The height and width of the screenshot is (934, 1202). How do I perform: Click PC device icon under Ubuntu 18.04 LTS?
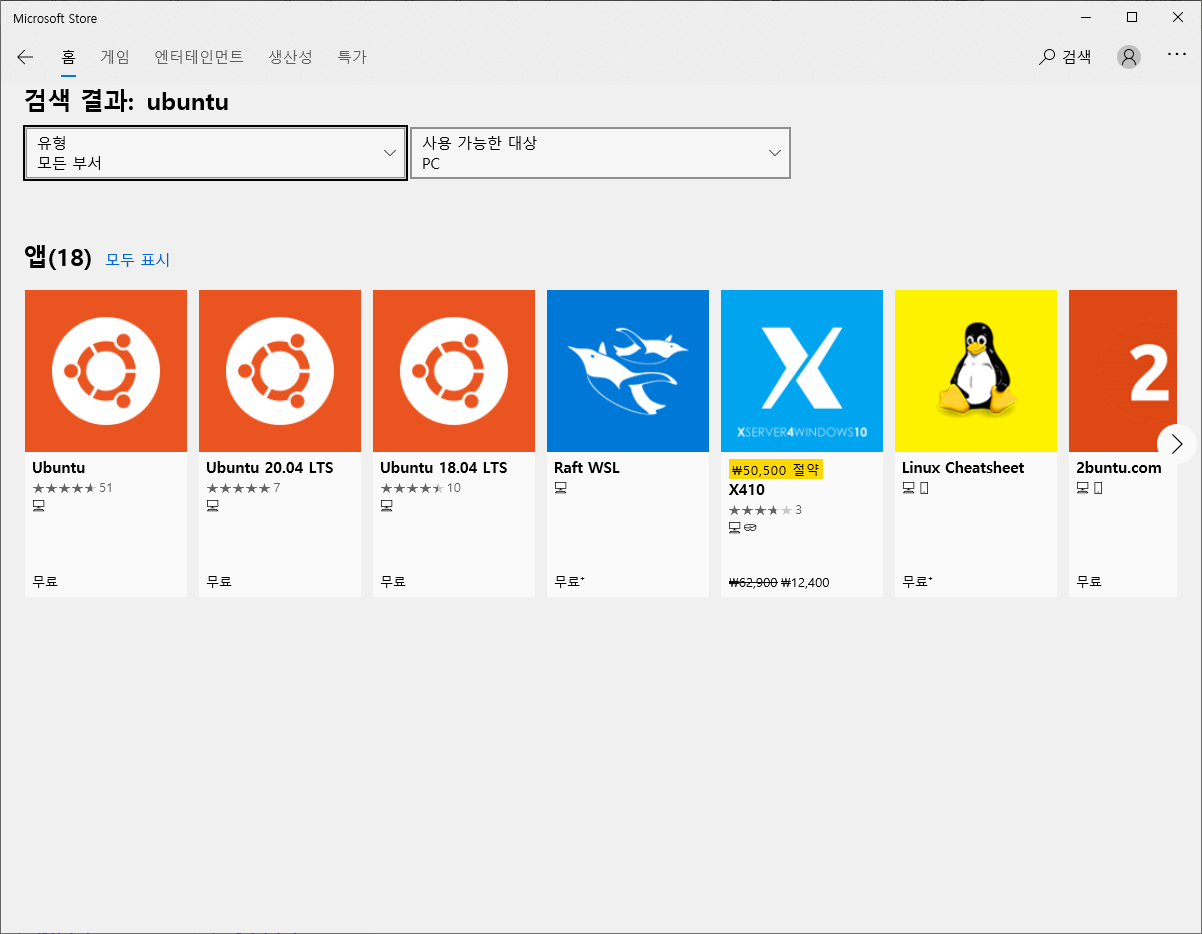(387, 506)
